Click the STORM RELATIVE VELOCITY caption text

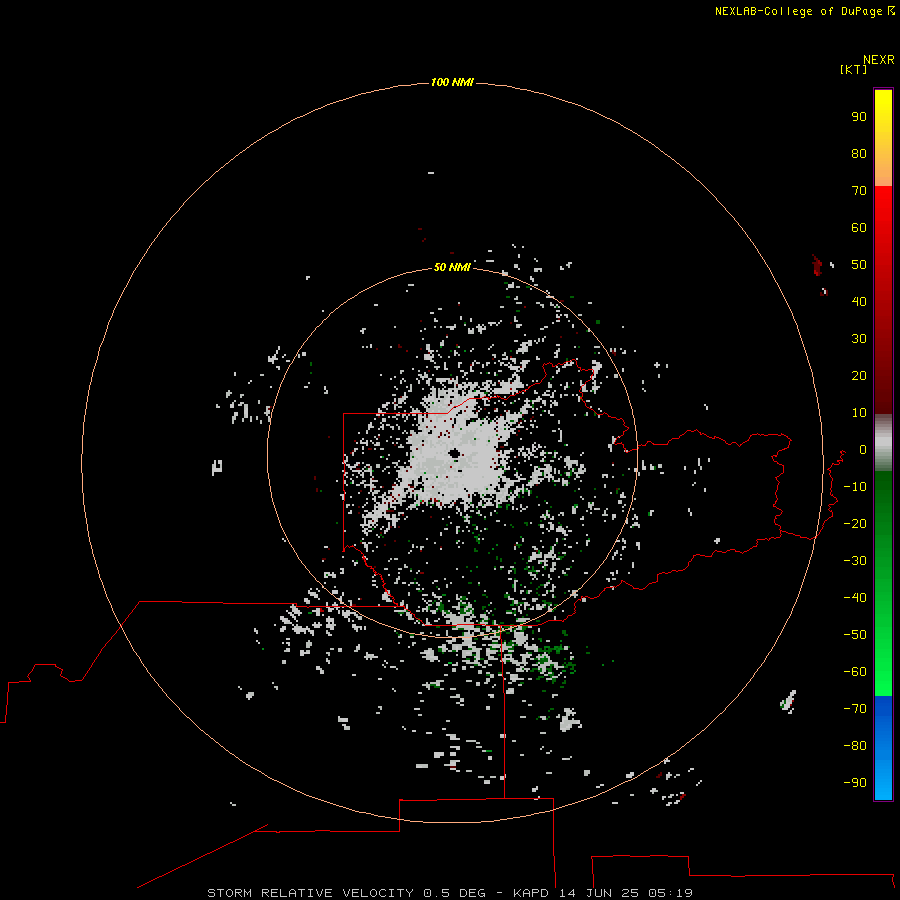tap(310, 893)
